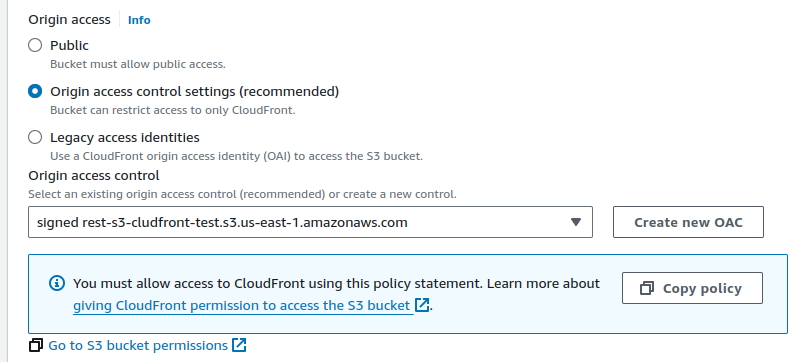Click the Create new OAC button
The image size is (803, 362).
tap(688, 222)
